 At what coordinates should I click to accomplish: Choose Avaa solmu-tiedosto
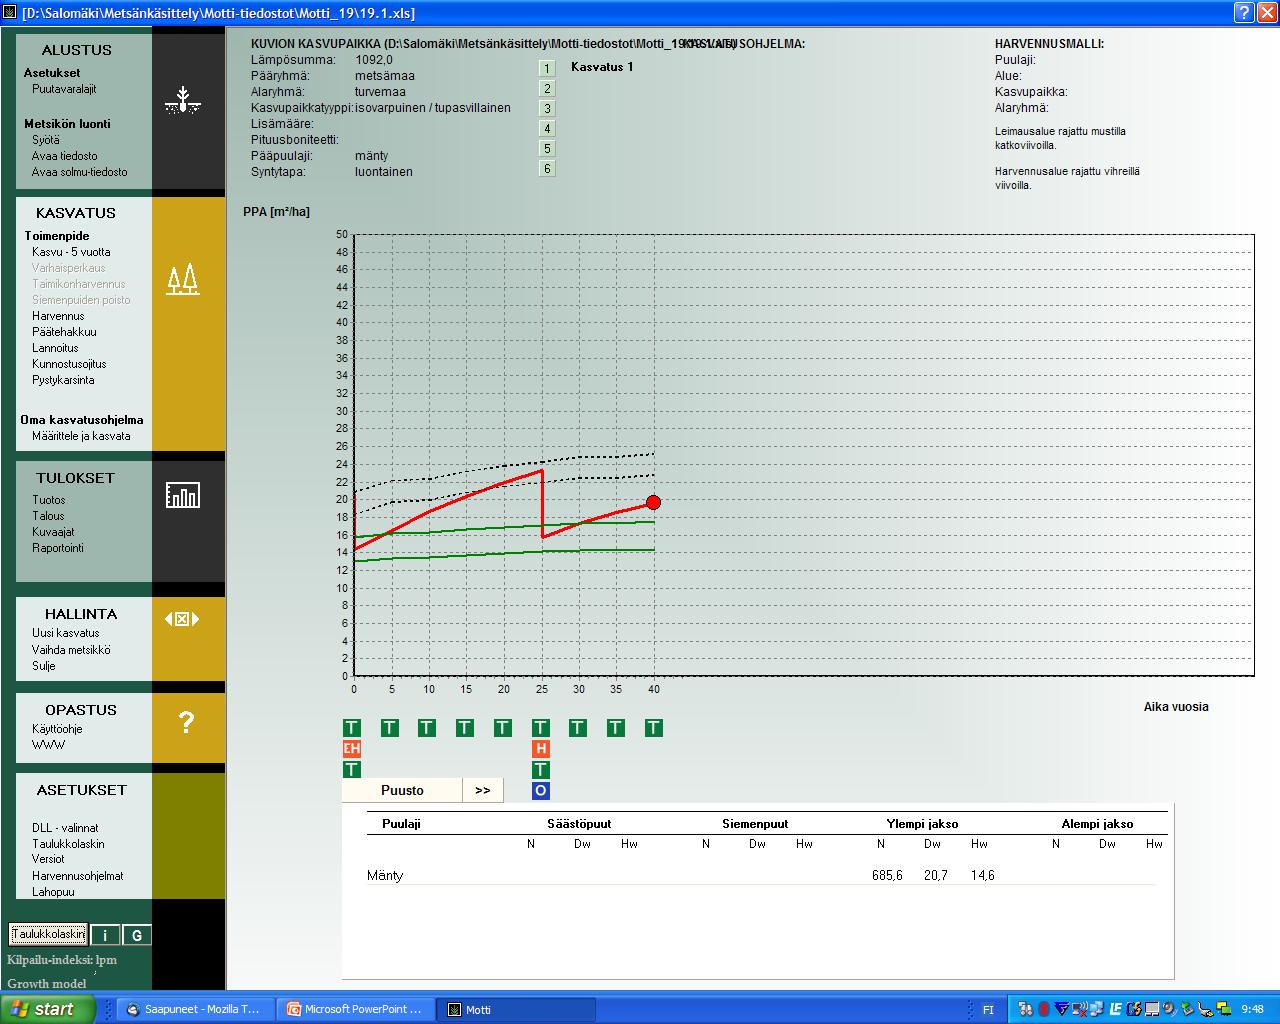(80, 172)
